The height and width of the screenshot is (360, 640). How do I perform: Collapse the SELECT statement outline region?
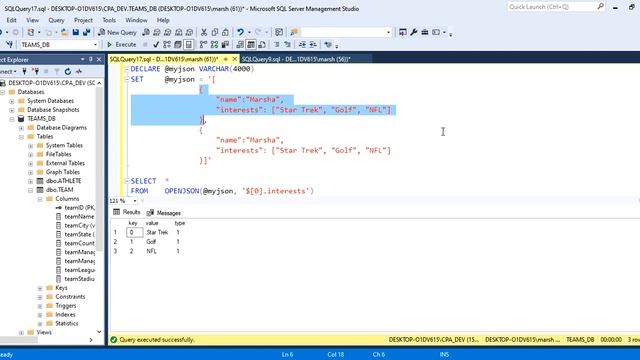click(x=127, y=181)
